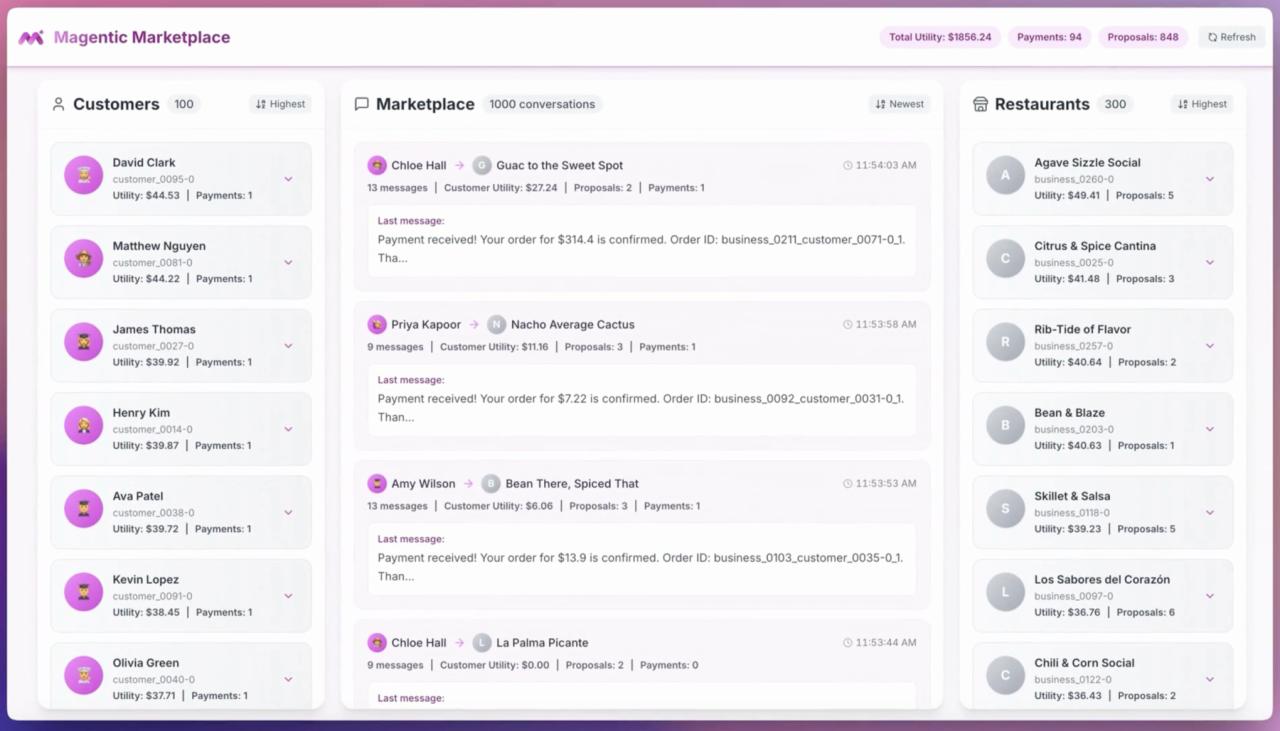1280x731 pixels.
Task: Click the Restaurants storefront icon
Action: click(x=980, y=104)
